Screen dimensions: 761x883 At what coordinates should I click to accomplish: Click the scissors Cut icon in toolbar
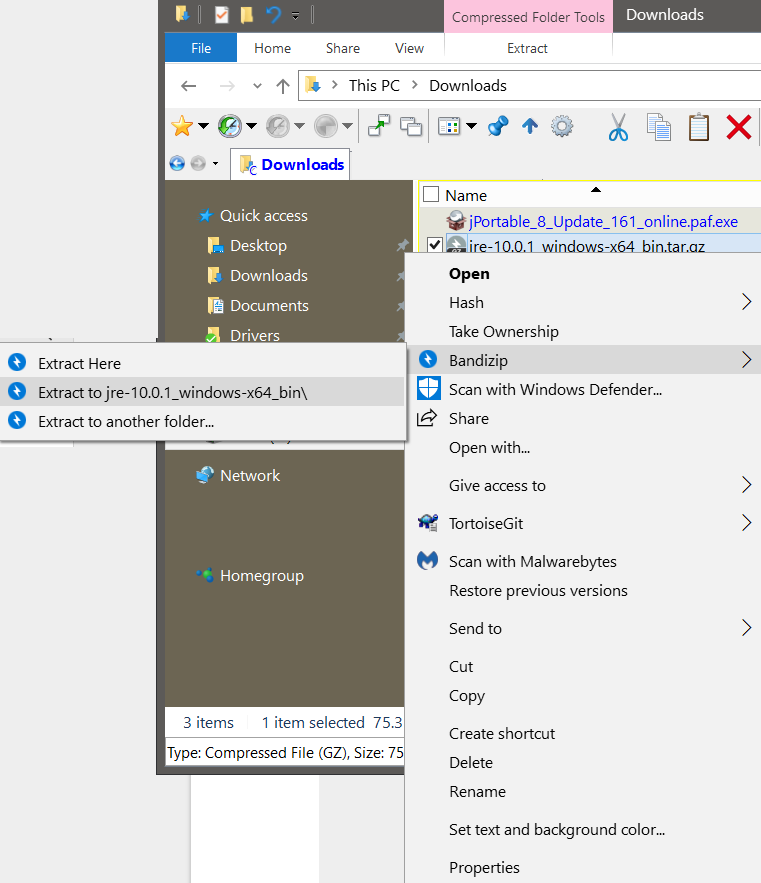[x=618, y=127]
